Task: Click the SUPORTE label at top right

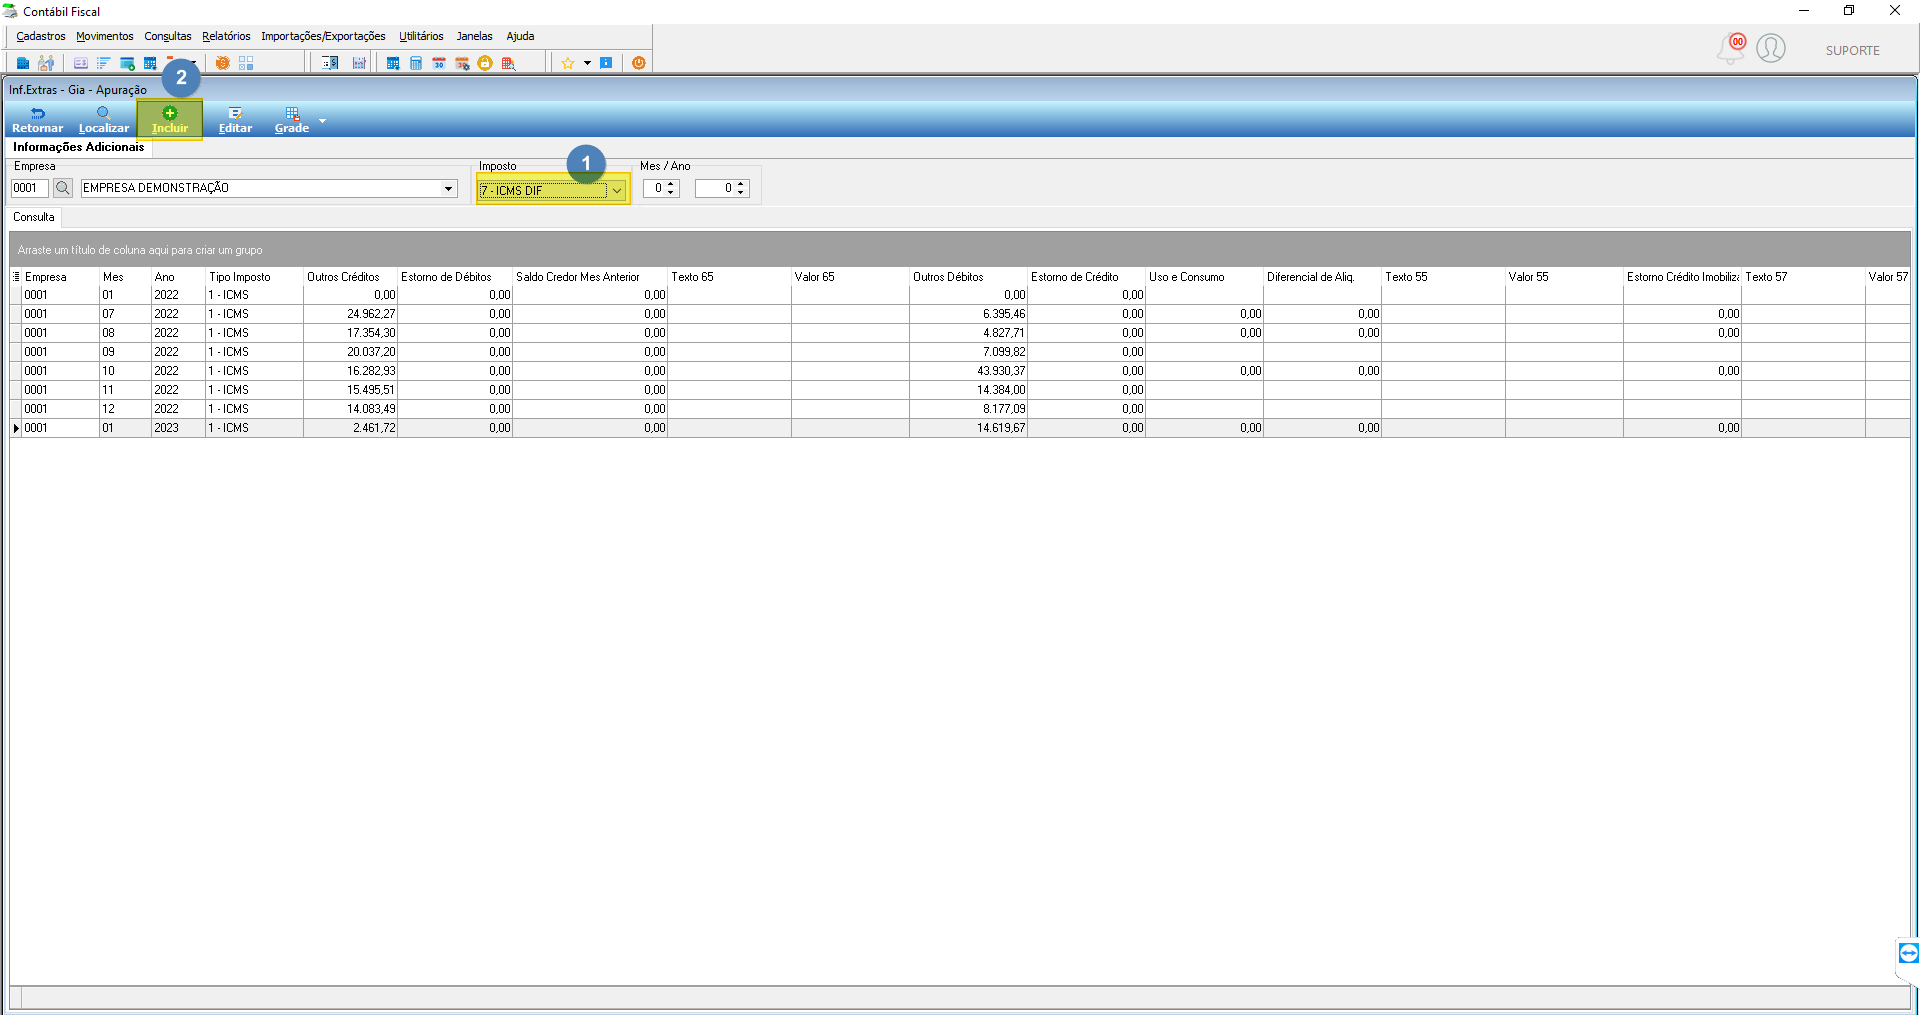Action: pos(1852,51)
